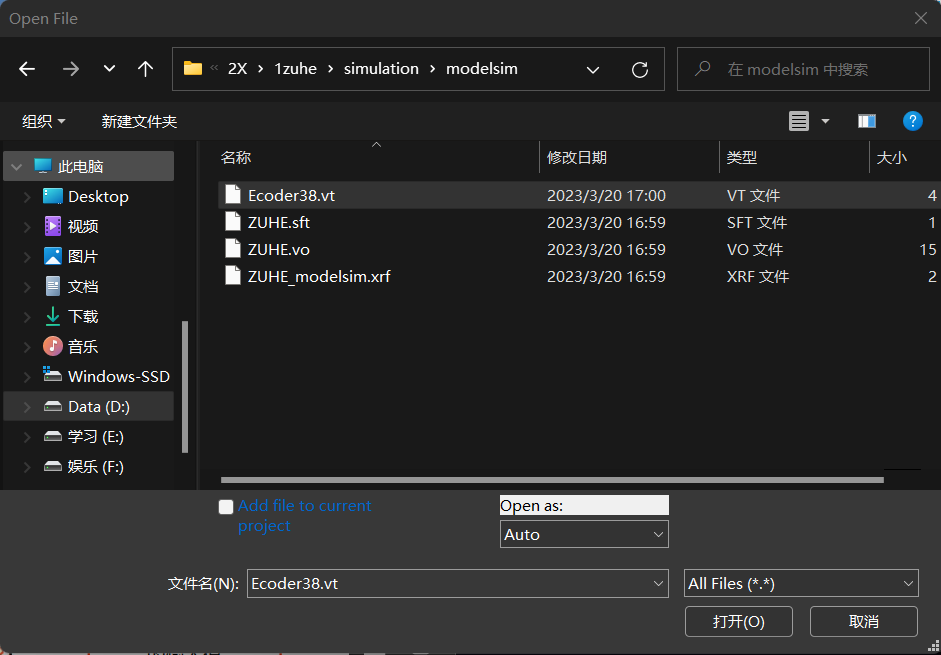
Task: Open the help question mark icon
Action: click(x=912, y=121)
